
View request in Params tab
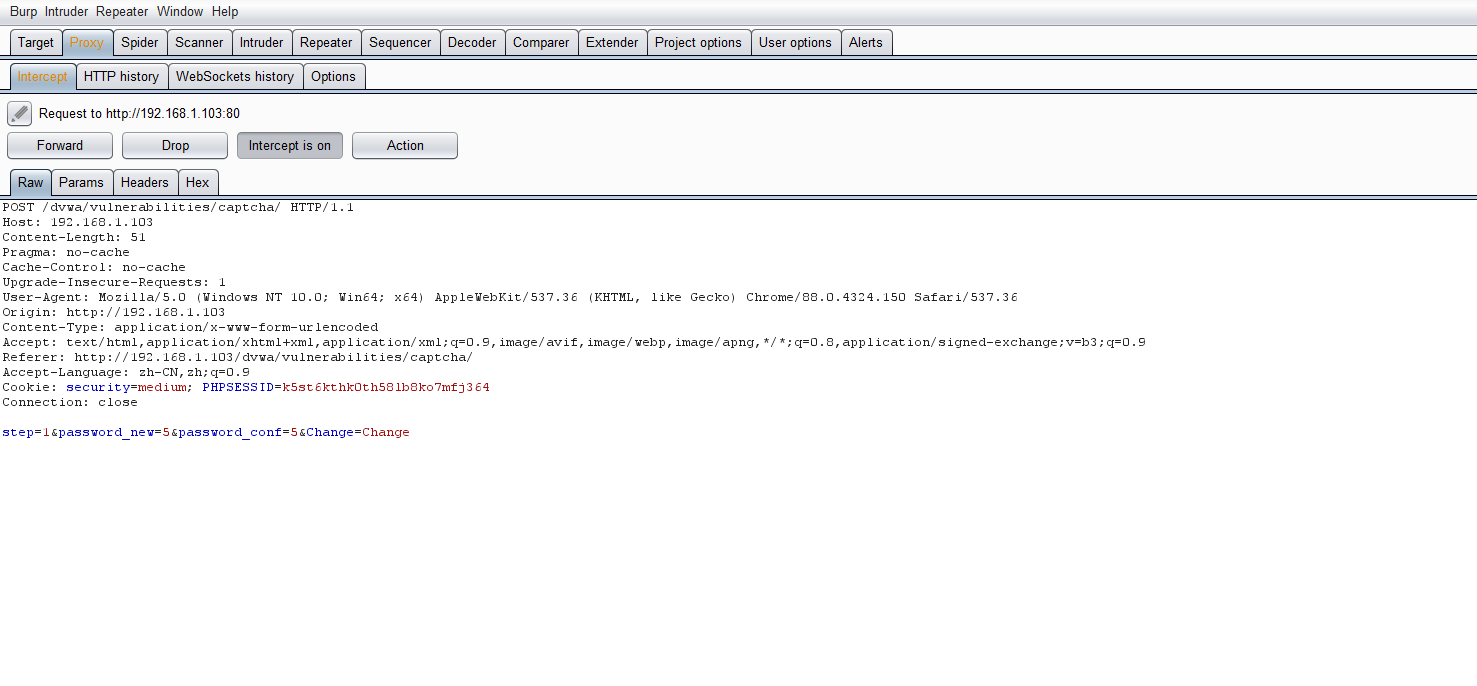[x=81, y=182]
